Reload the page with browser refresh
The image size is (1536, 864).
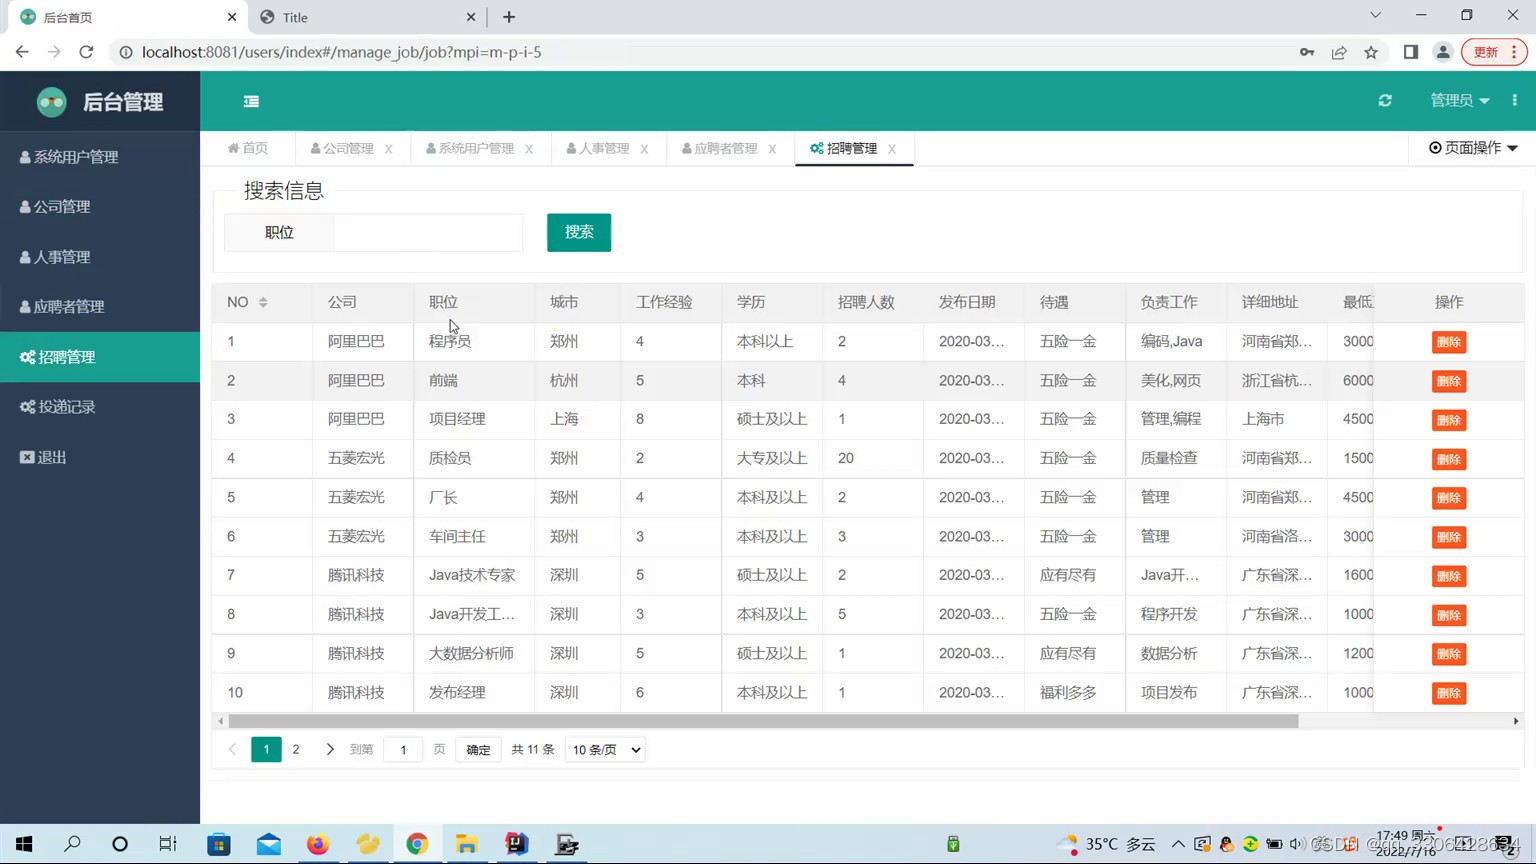click(x=86, y=52)
